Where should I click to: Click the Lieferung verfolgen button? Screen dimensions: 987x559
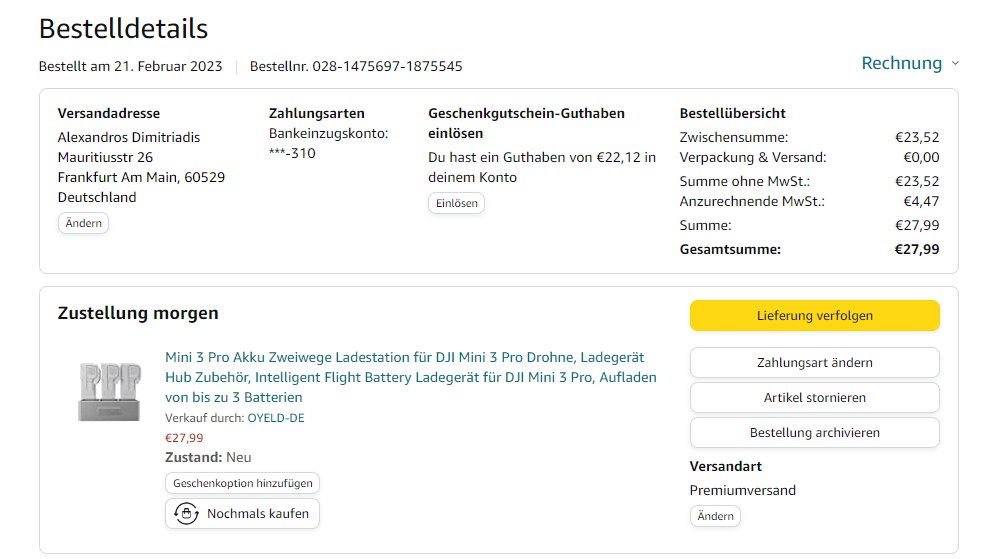[814, 315]
